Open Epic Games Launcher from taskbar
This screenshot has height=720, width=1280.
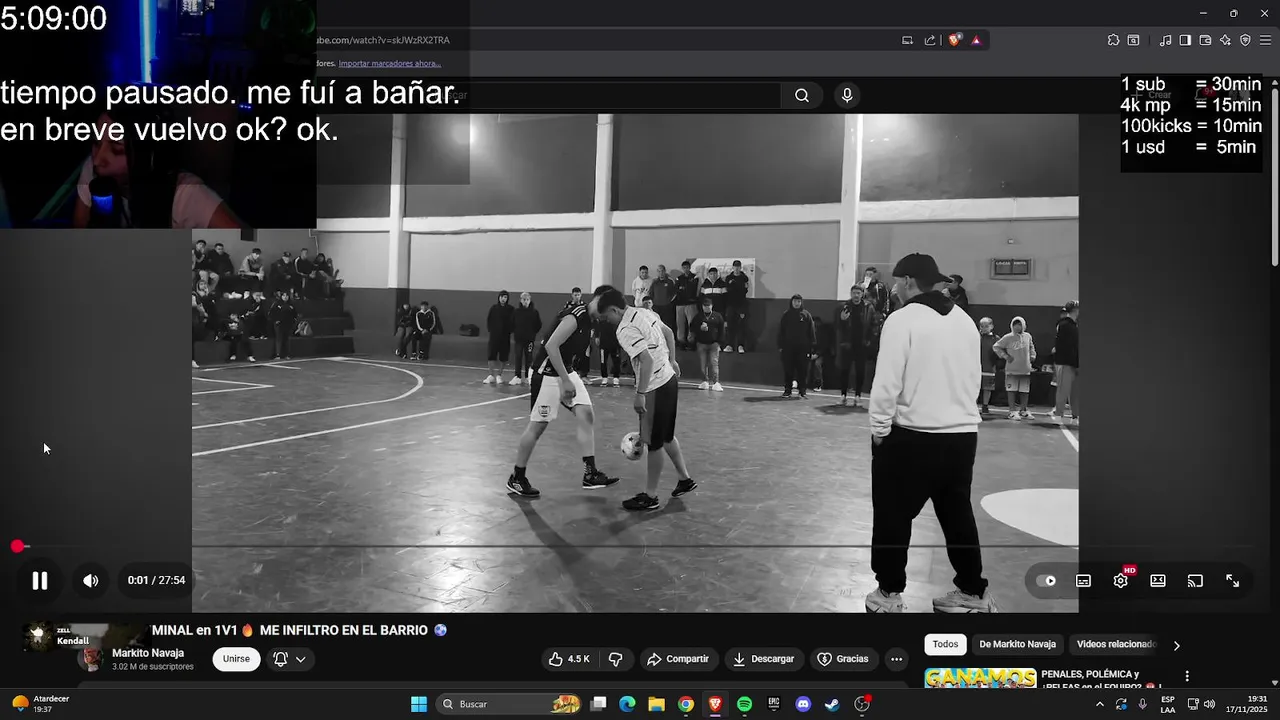point(774,704)
